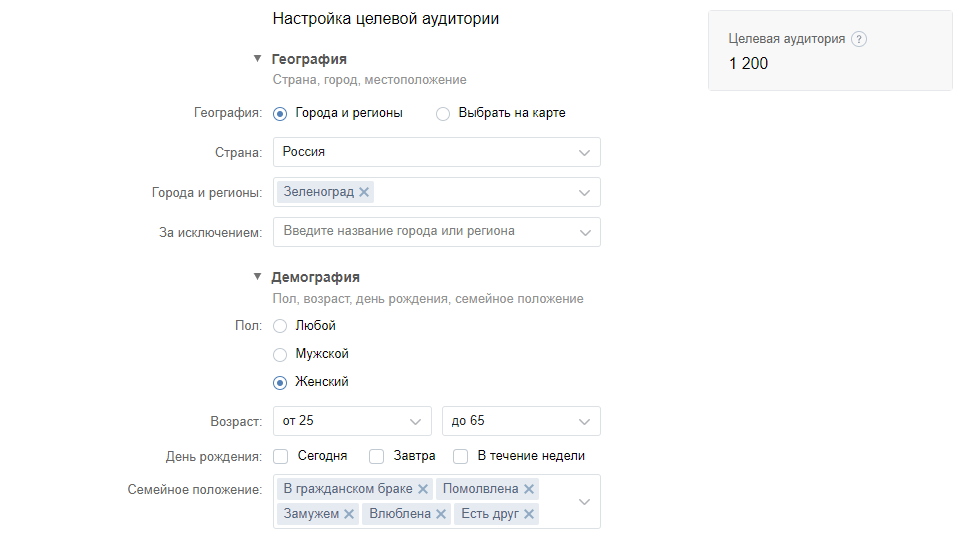Viewport: 969px width, 543px height.
Task: Remove the В гражданском браке tag
Action: (x=423, y=489)
